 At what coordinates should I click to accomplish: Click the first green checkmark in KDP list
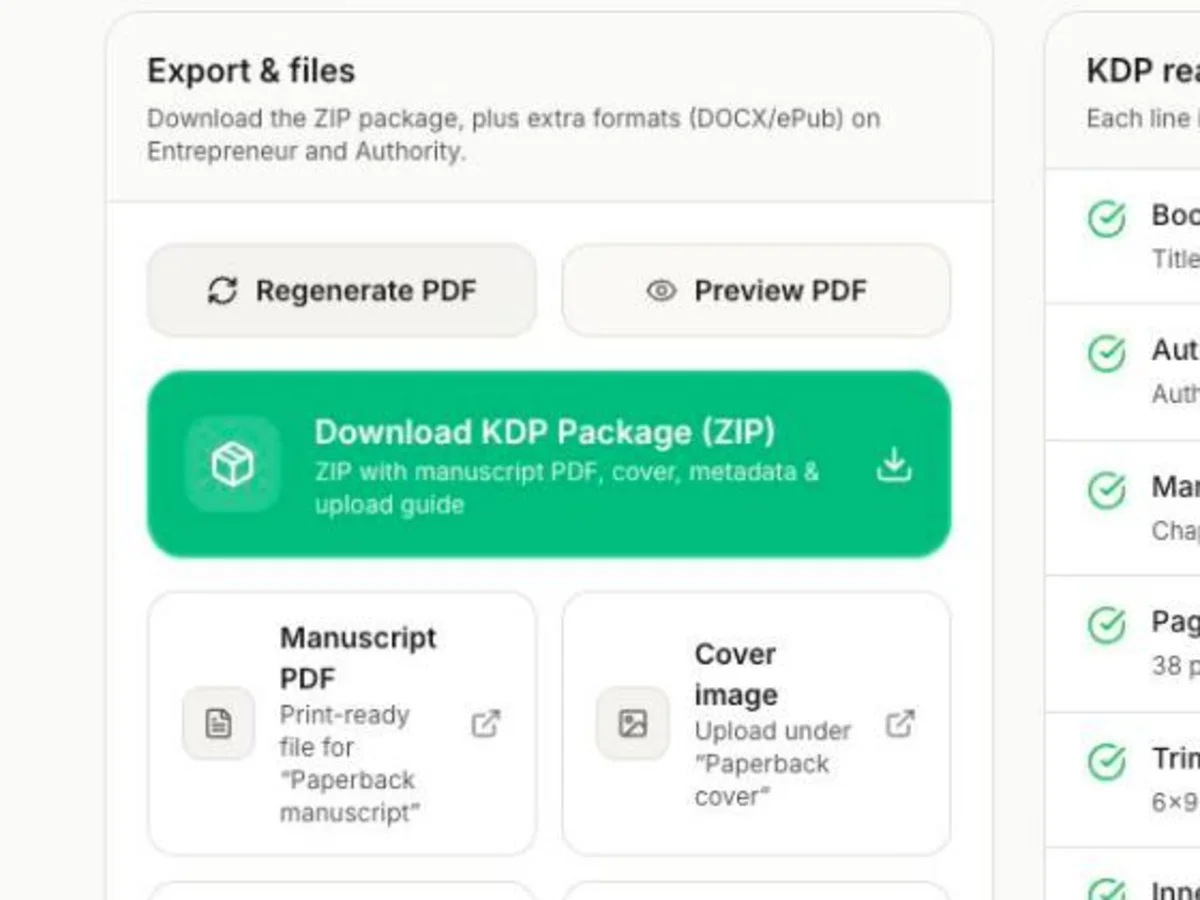point(1107,219)
